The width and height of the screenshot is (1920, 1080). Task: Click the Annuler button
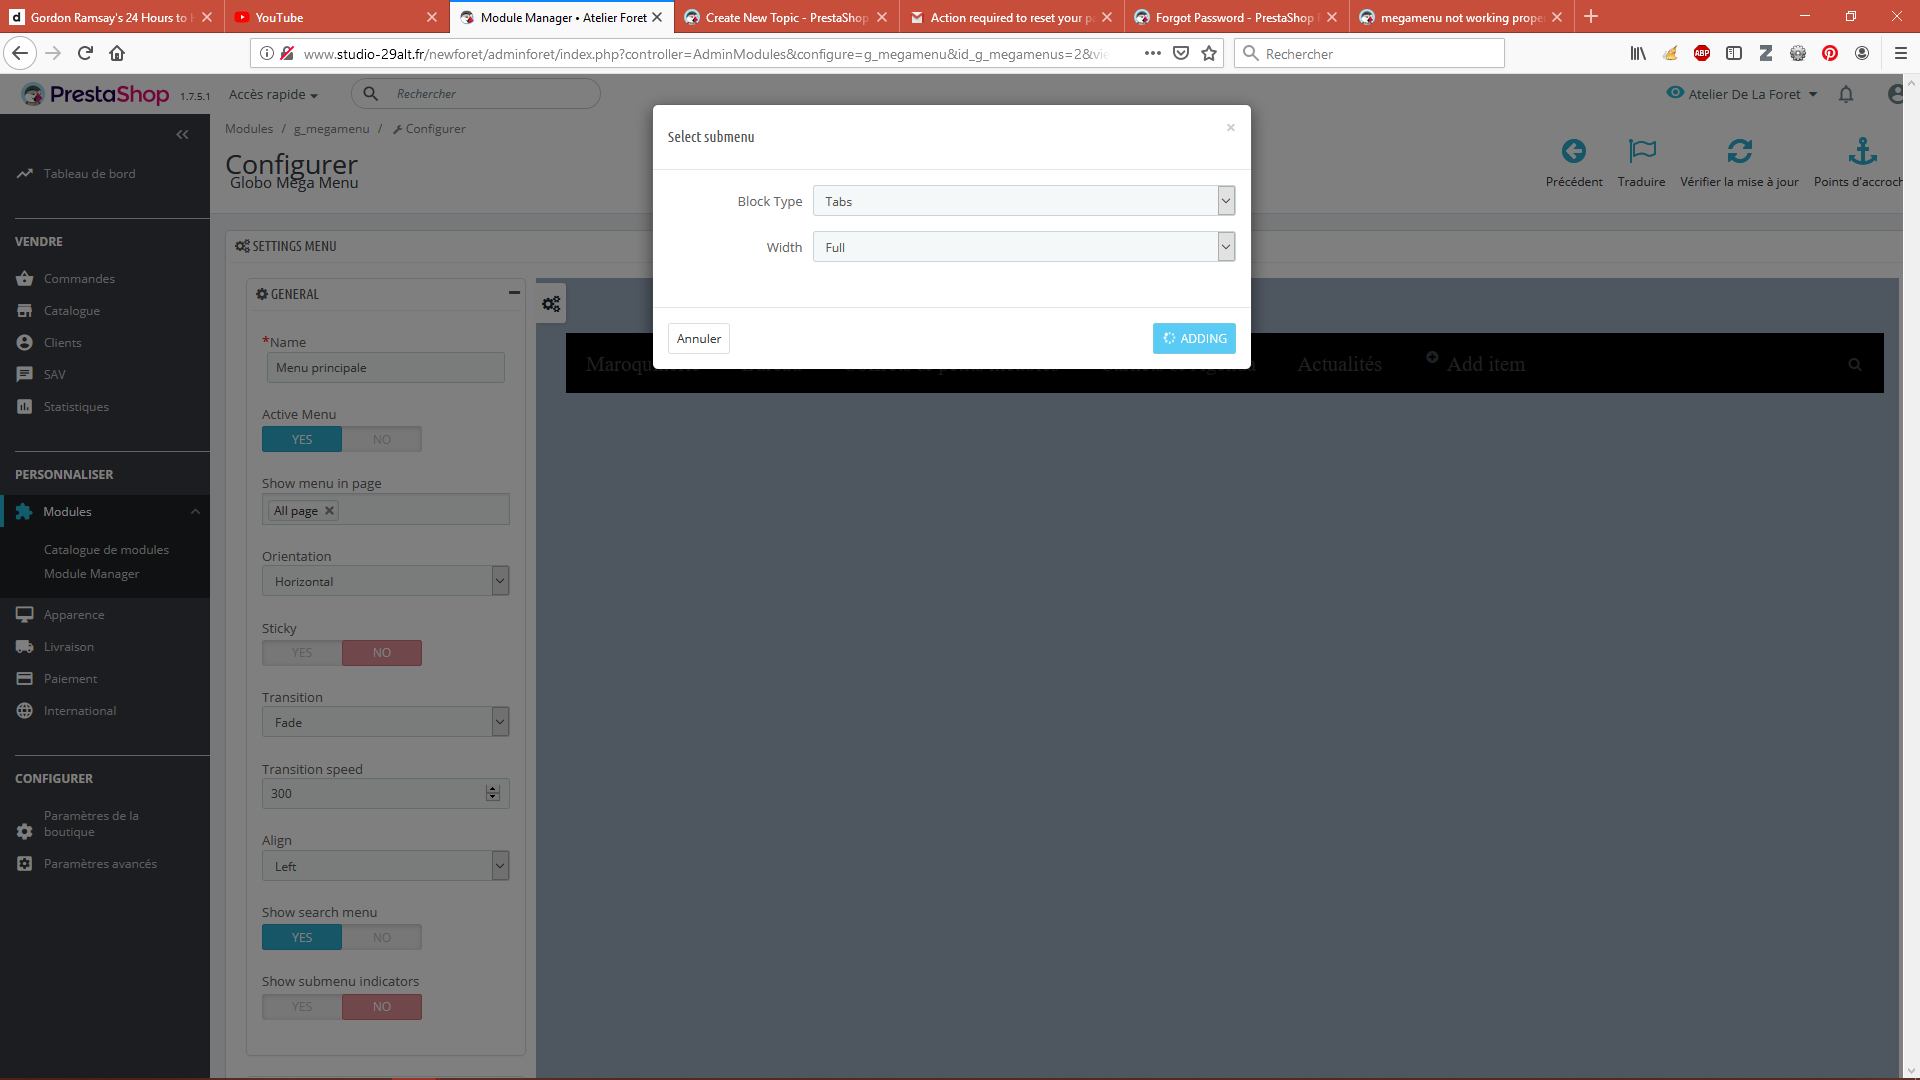point(698,339)
